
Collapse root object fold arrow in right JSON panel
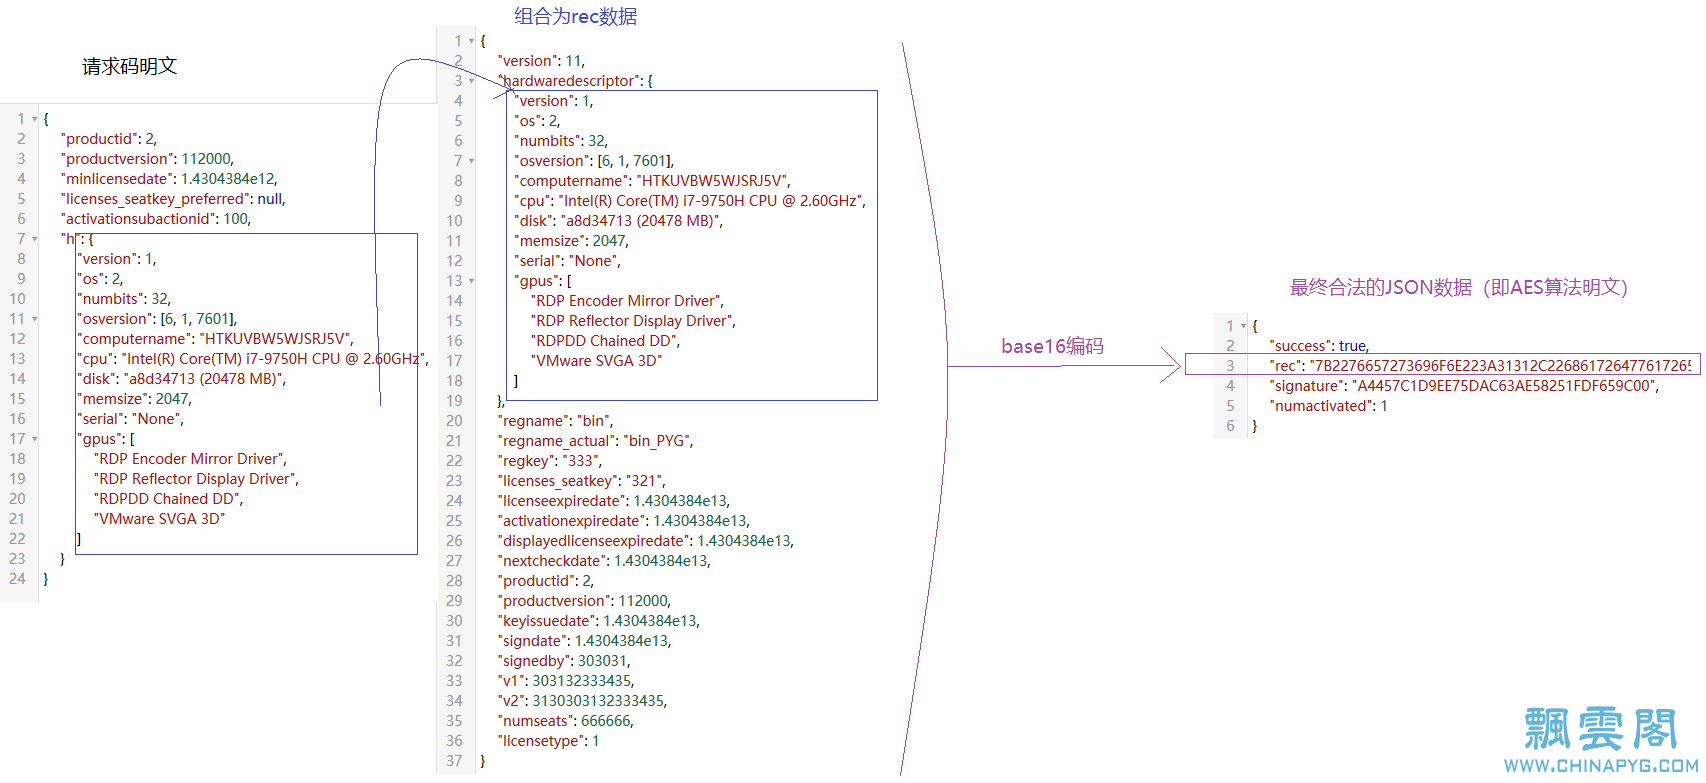[x=1243, y=326]
